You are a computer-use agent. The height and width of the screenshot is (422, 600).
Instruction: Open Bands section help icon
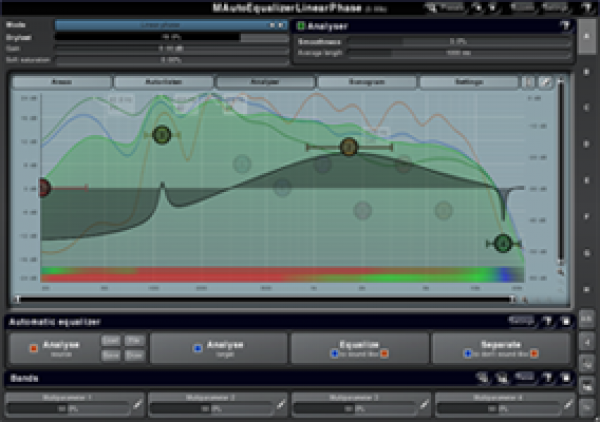tap(549, 378)
